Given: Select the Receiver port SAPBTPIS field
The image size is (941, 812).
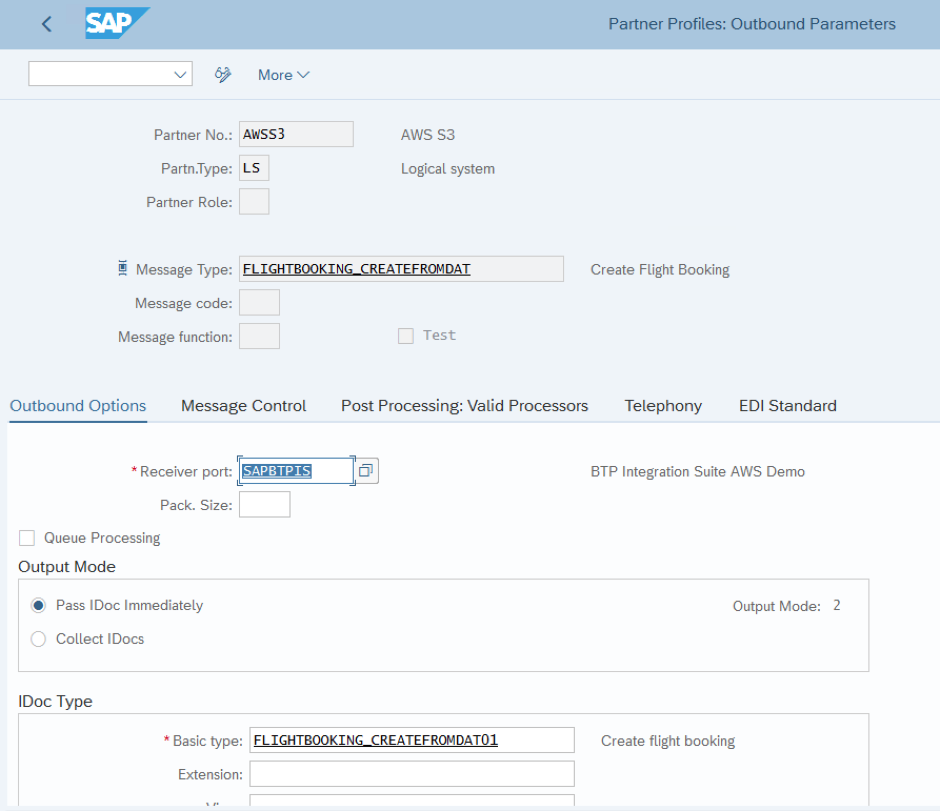Looking at the screenshot, I should click(295, 470).
